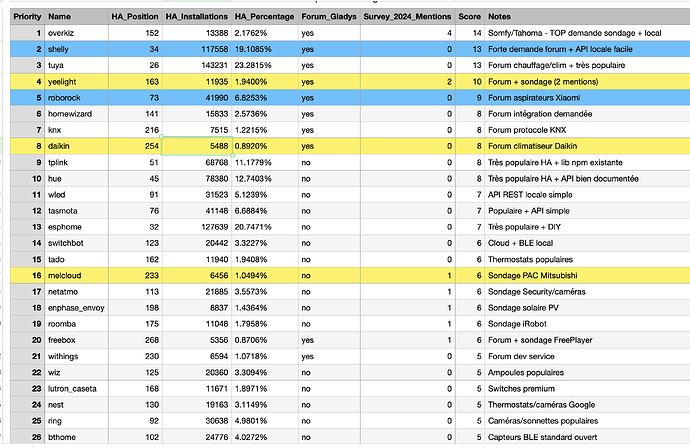The image size is (690, 448).
Task: Click the 'overkiz' name cell
Action: [76, 33]
